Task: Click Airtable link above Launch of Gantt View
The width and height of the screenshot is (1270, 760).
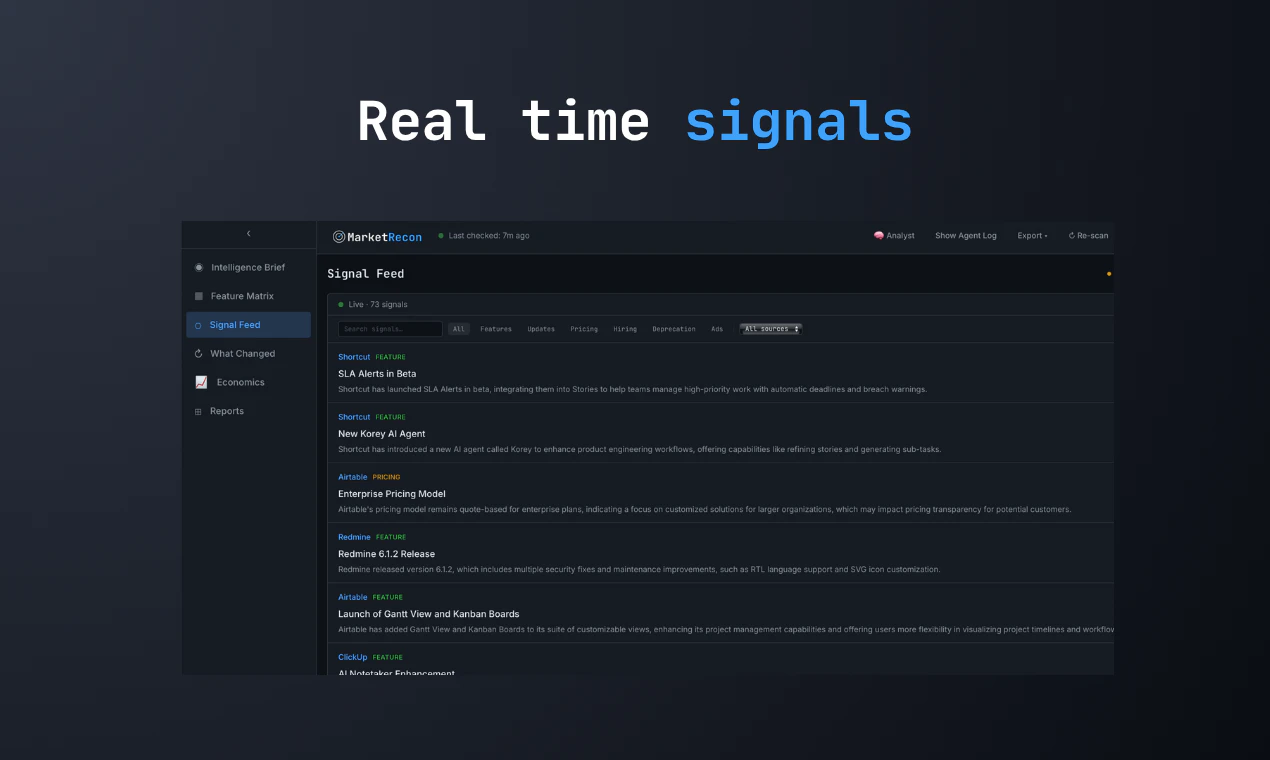Action: point(353,597)
